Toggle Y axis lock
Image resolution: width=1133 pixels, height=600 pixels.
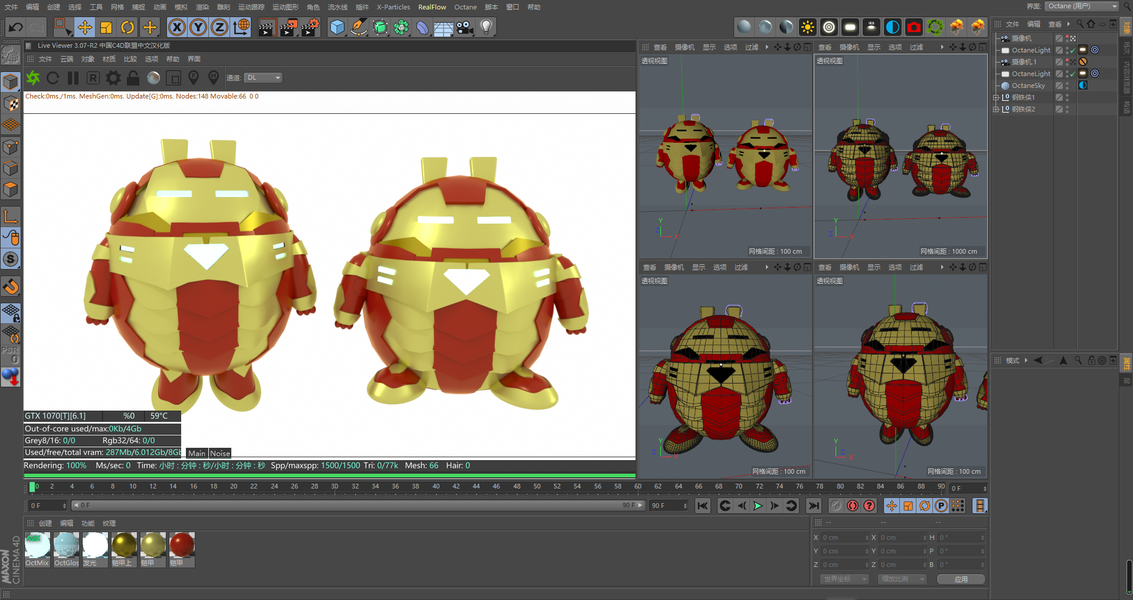point(198,27)
